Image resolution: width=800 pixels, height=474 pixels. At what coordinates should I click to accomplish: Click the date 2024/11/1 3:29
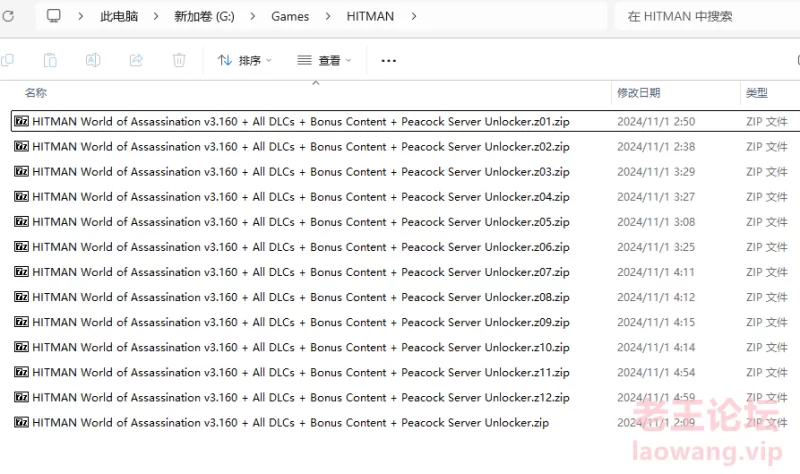[656, 171]
